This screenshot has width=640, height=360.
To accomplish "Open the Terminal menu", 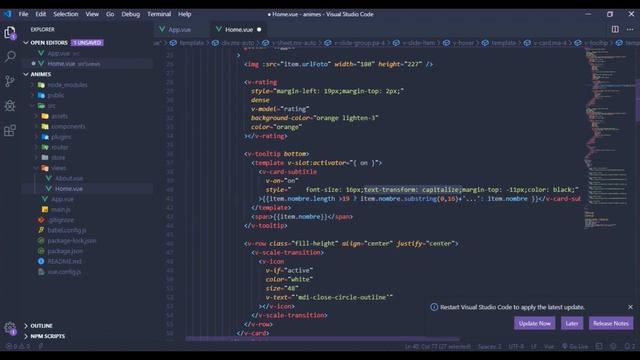I will coord(159,14).
